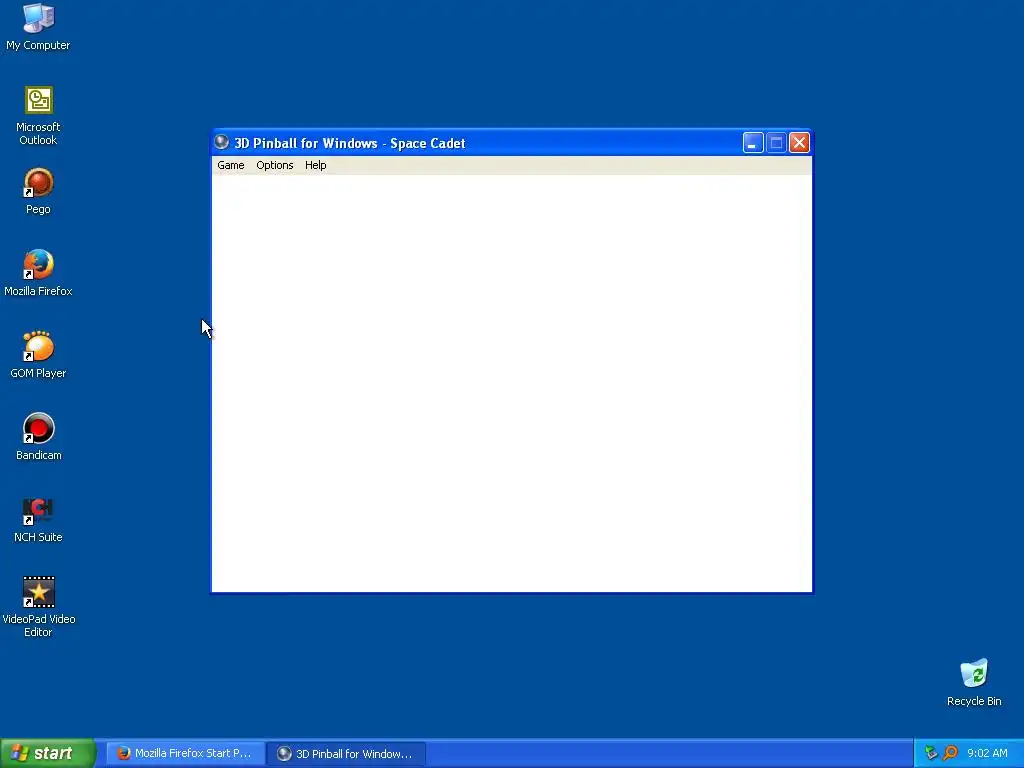Click the safely remove hardware tray icon

[x=931, y=753]
